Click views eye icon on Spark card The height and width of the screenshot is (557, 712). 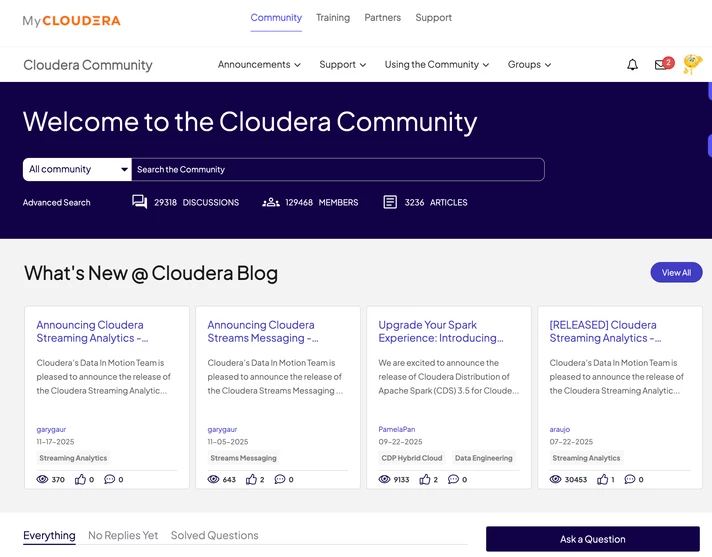[384, 479]
